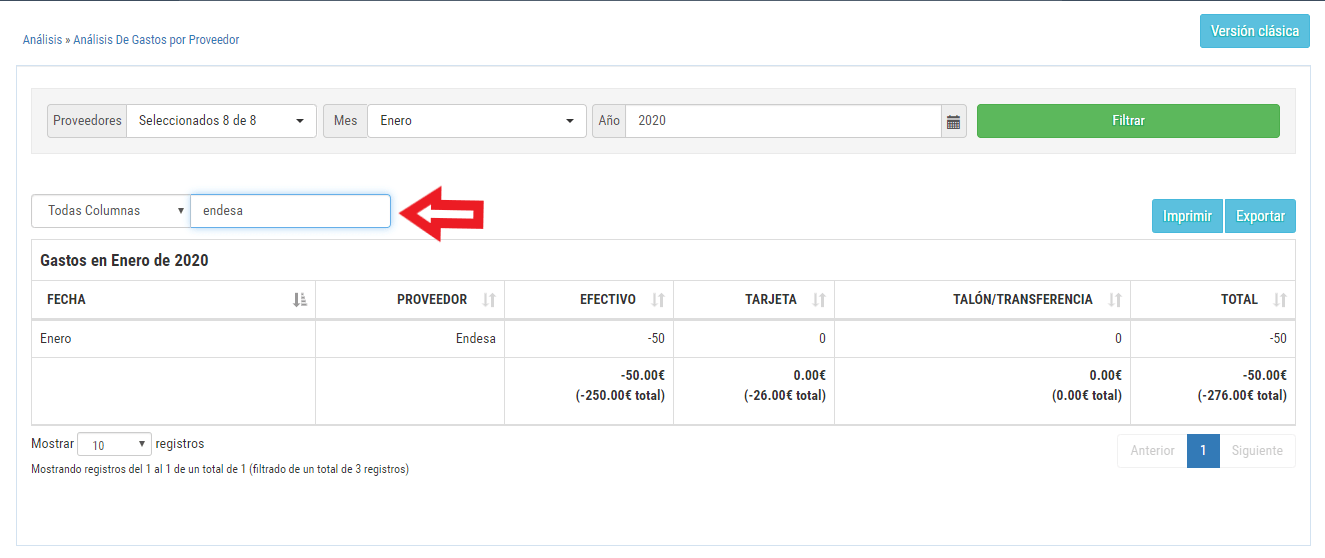
Task: Click the Mes filter label
Action: tap(345, 121)
